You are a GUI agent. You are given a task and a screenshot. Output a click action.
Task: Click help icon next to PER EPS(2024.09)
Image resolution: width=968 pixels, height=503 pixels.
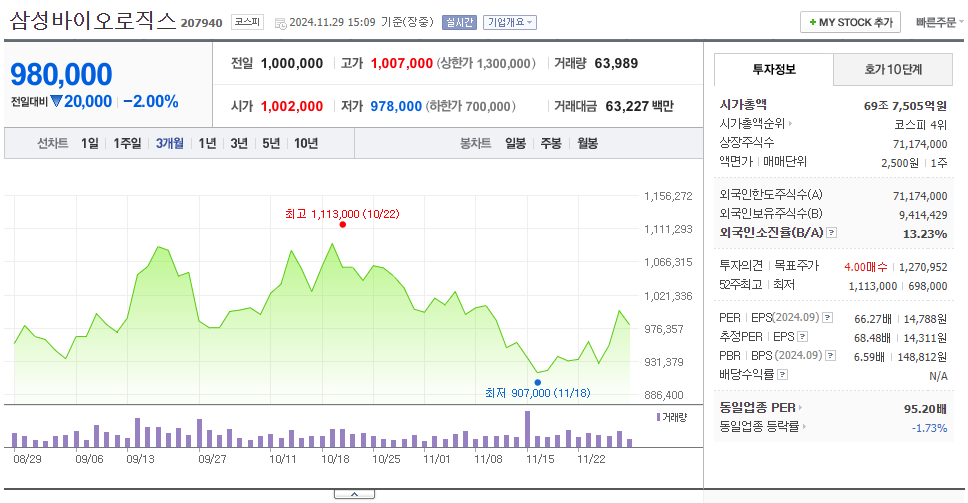pyautogui.click(x=828, y=318)
